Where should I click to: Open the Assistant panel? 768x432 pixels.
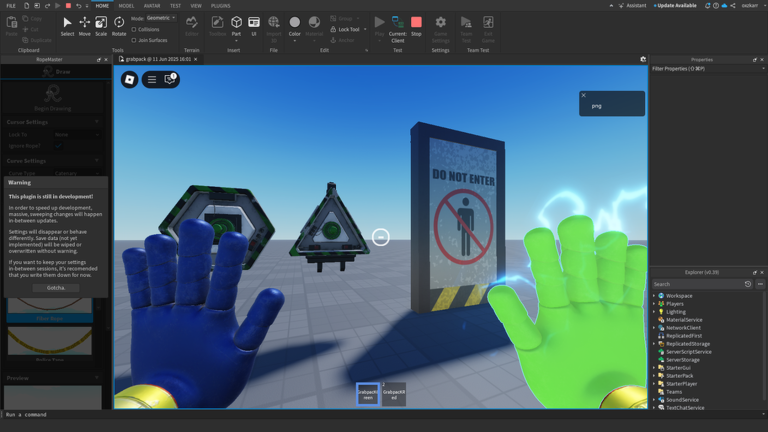(x=632, y=6)
